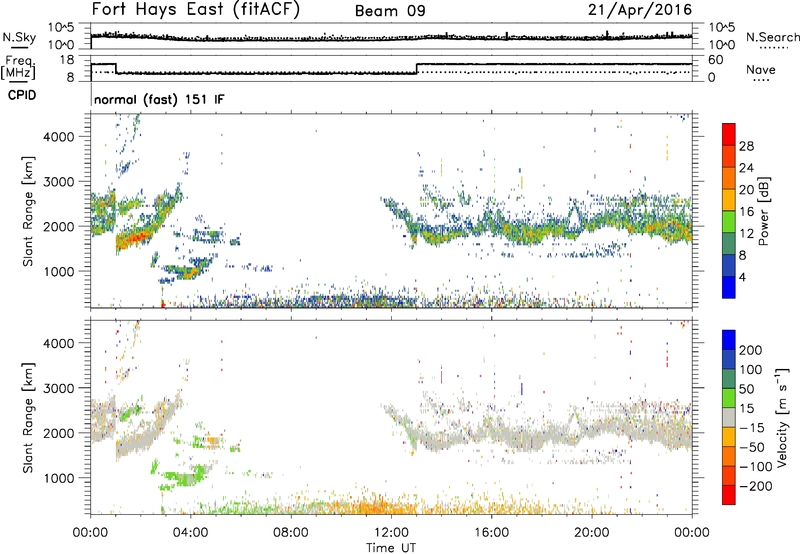Pick the red top segment of power colorbar
This screenshot has height=554, width=800.
click(729, 134)
